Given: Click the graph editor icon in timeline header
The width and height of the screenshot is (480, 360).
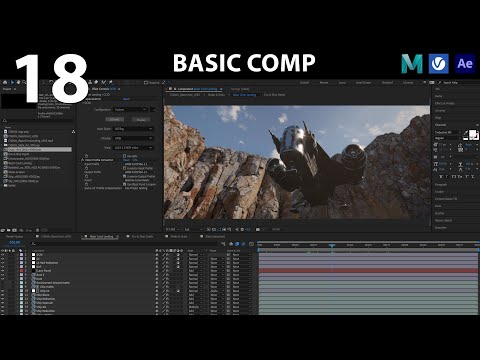Looking at the screenshot, I should point(251,244).
